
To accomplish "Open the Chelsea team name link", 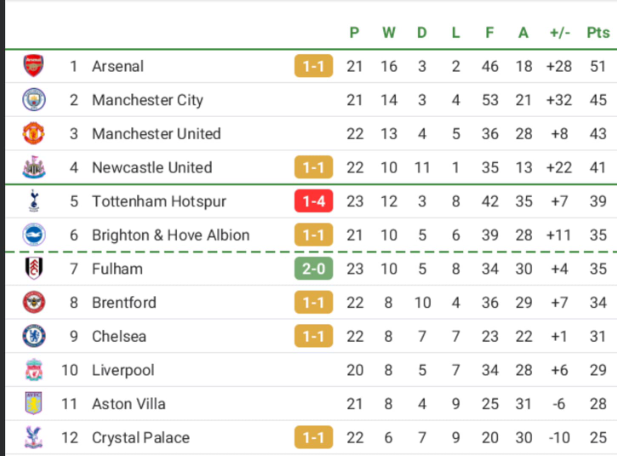I will click(119, 336).
